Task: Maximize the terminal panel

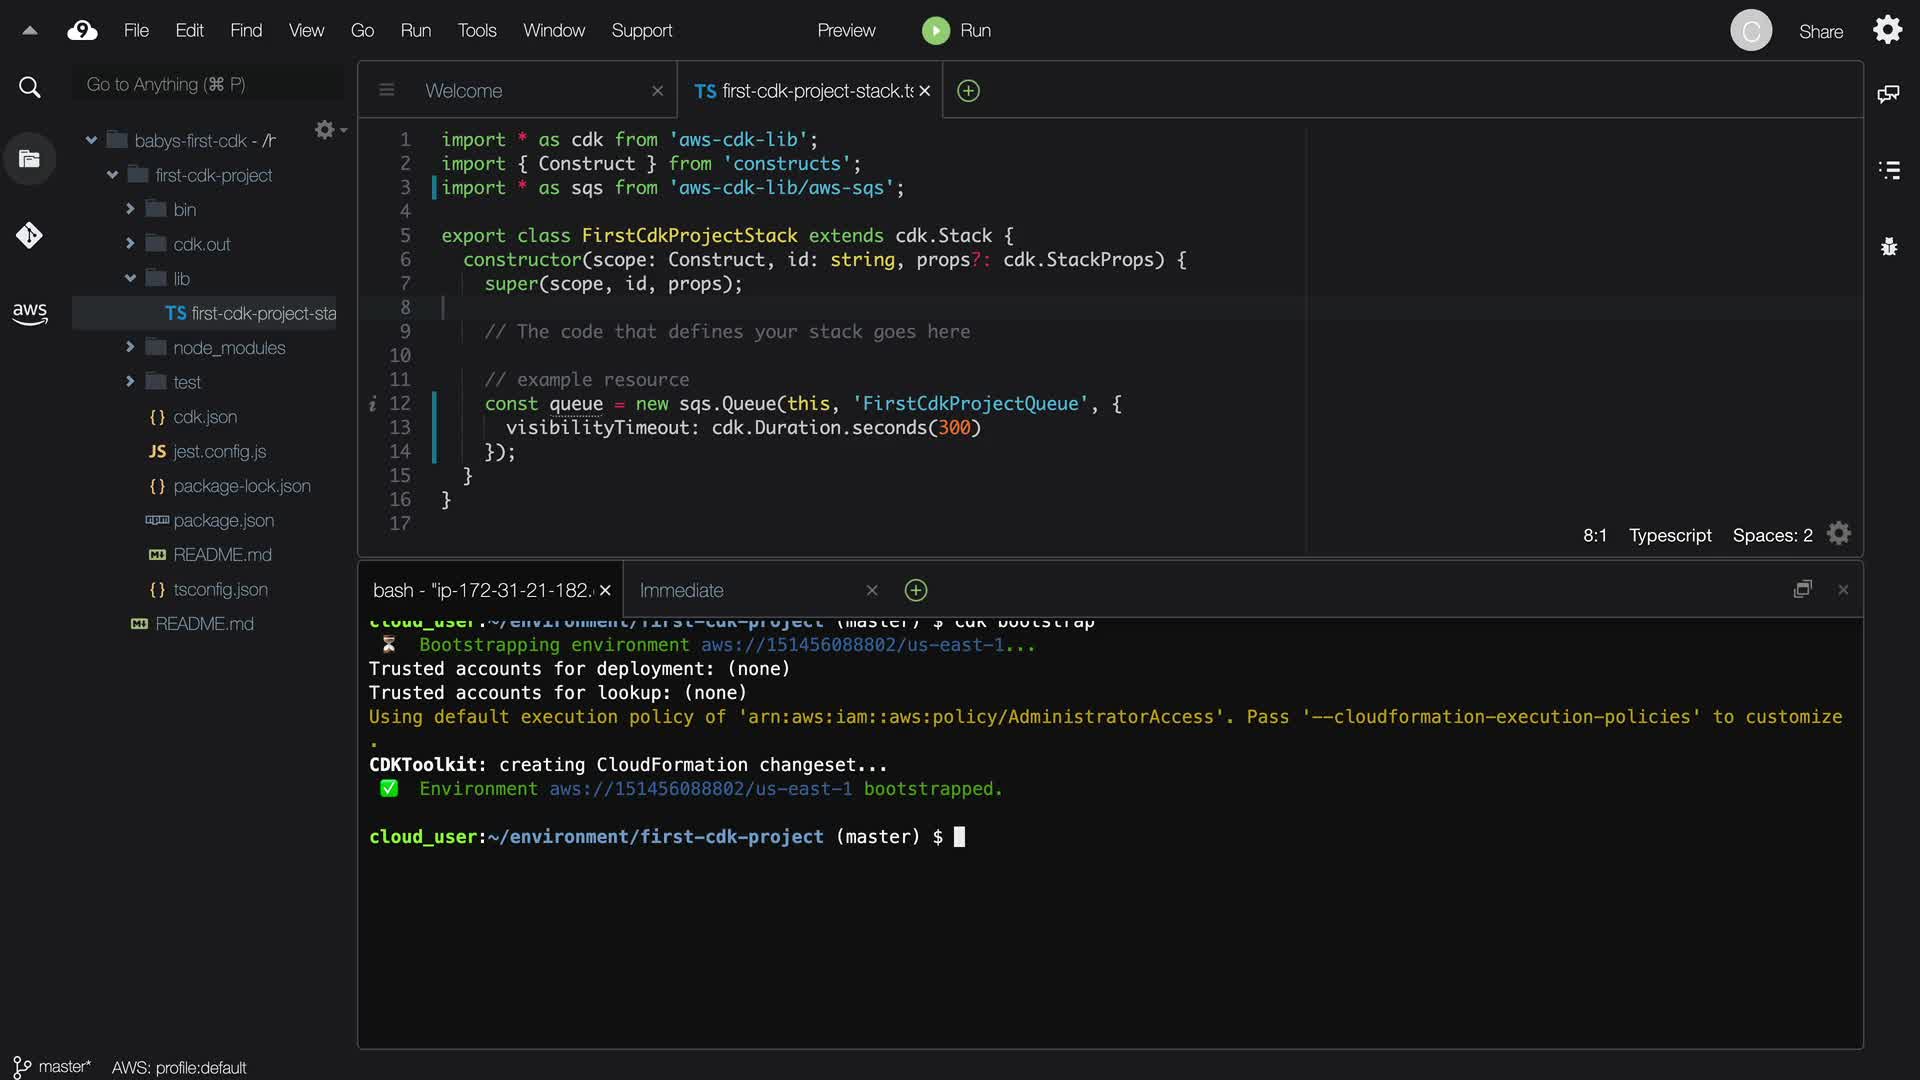Action: coord(1802,590)
